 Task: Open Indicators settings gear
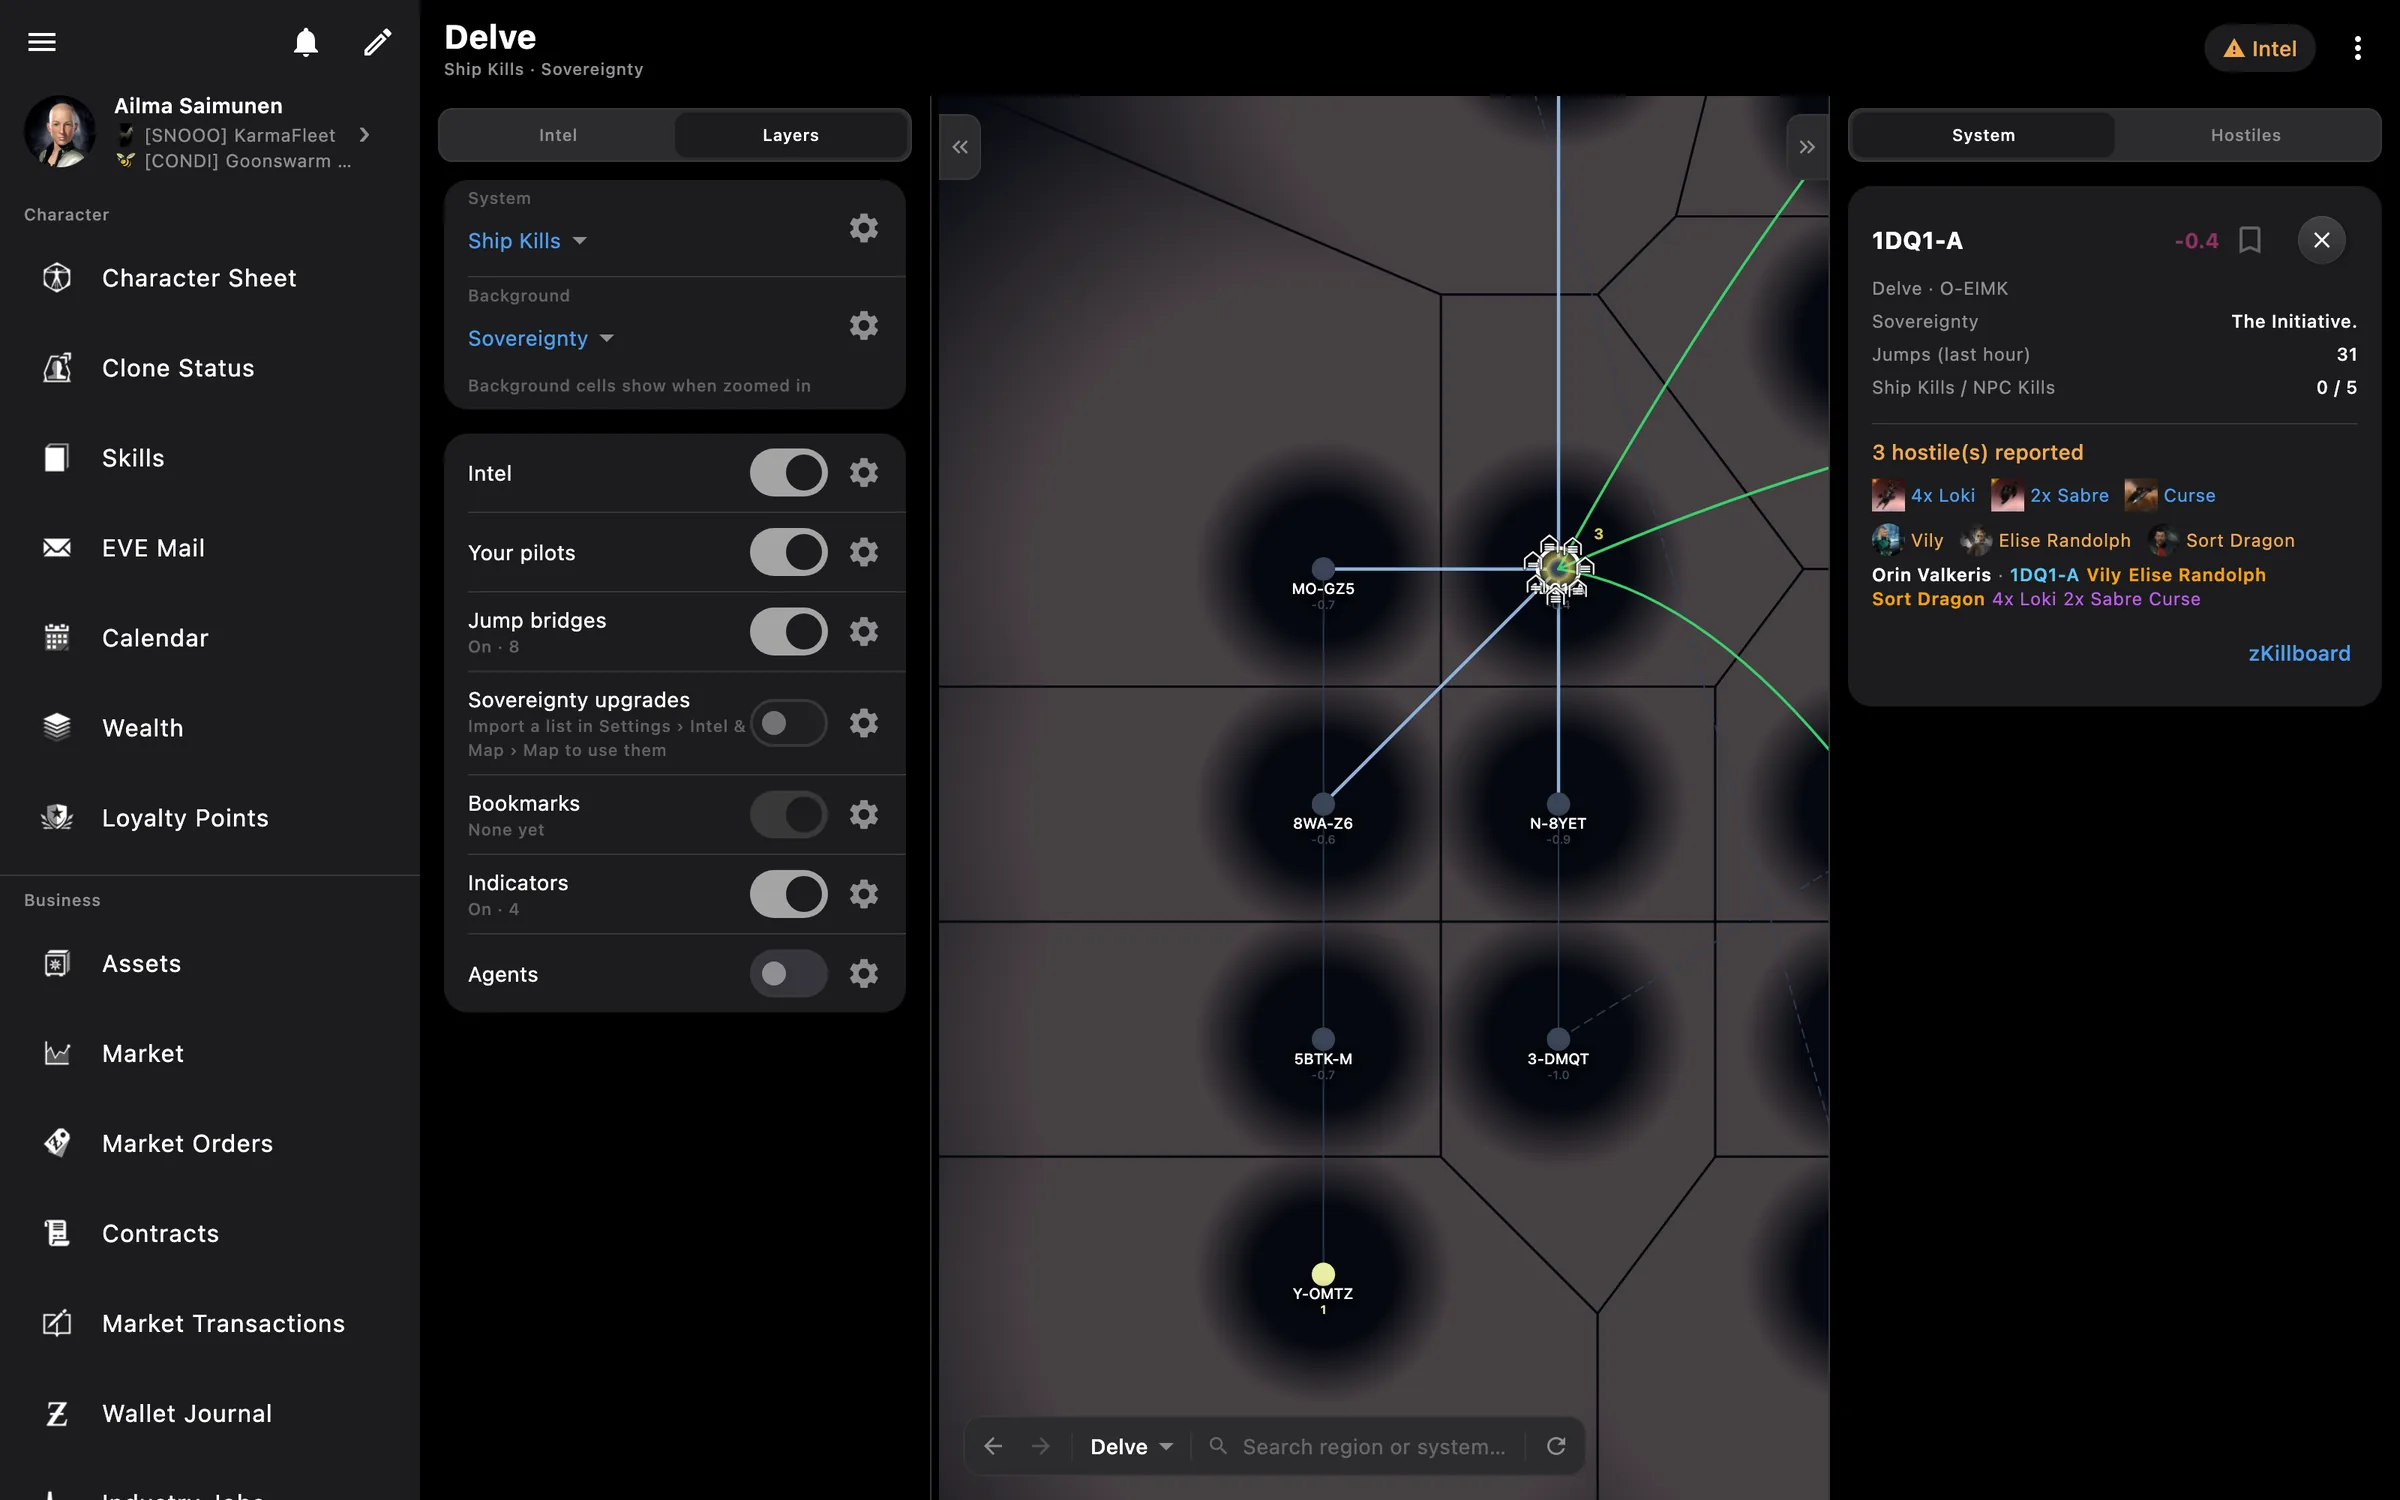(864, 894)
